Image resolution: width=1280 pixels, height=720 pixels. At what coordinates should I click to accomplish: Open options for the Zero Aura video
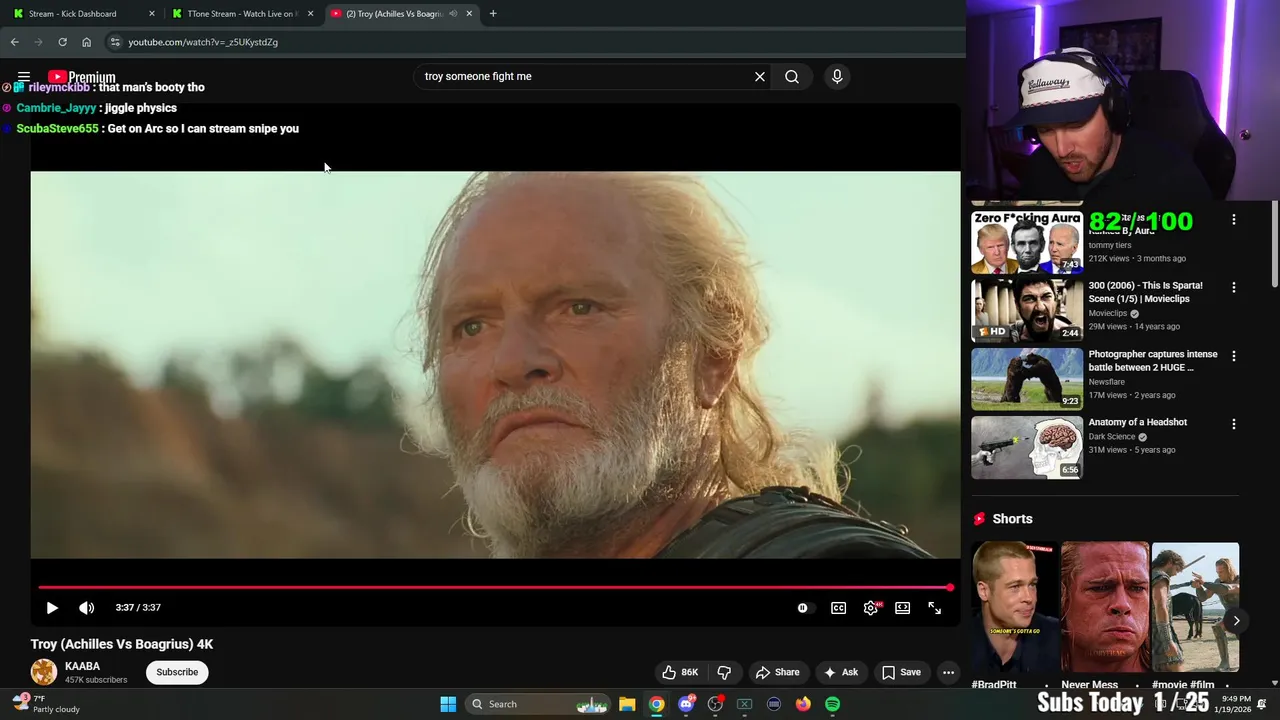(1233, 219)
